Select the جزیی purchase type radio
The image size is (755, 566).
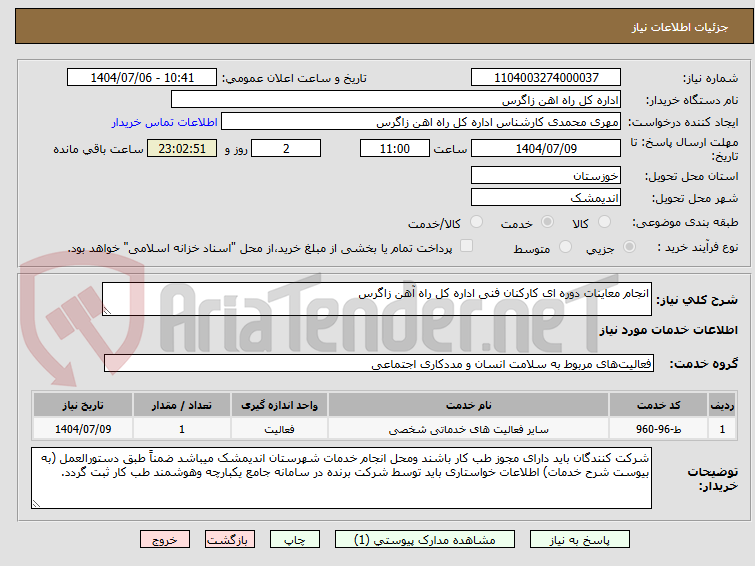click(629, 247)
